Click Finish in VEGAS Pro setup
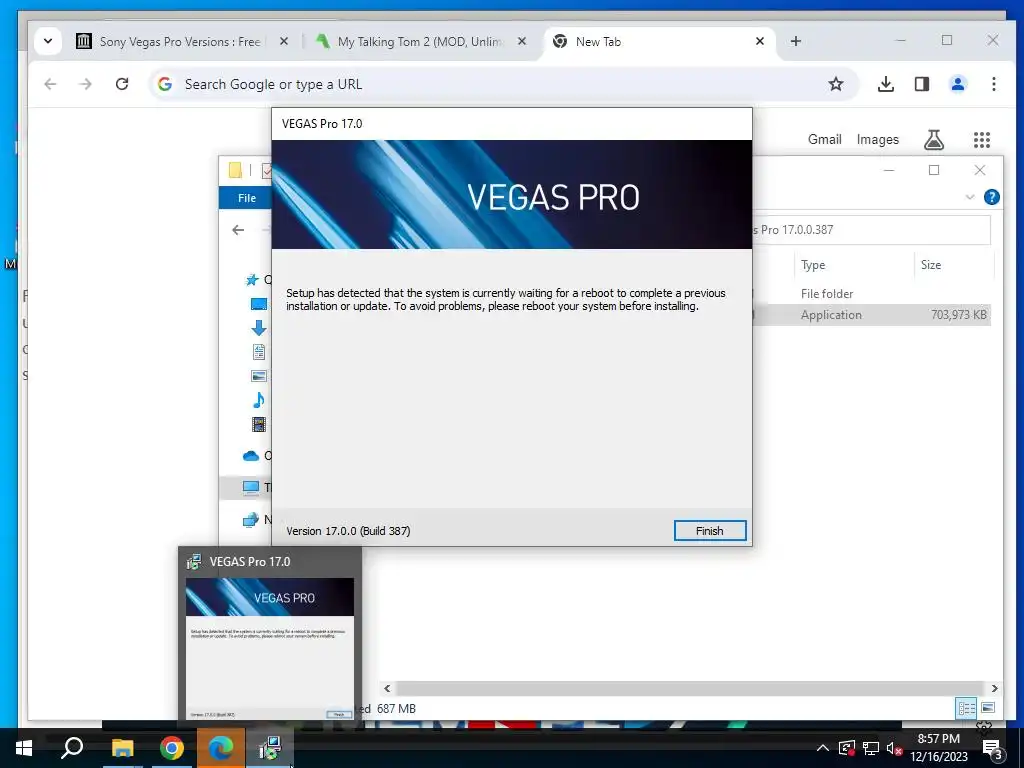1024x768 pixels. [x=709, y=531]
